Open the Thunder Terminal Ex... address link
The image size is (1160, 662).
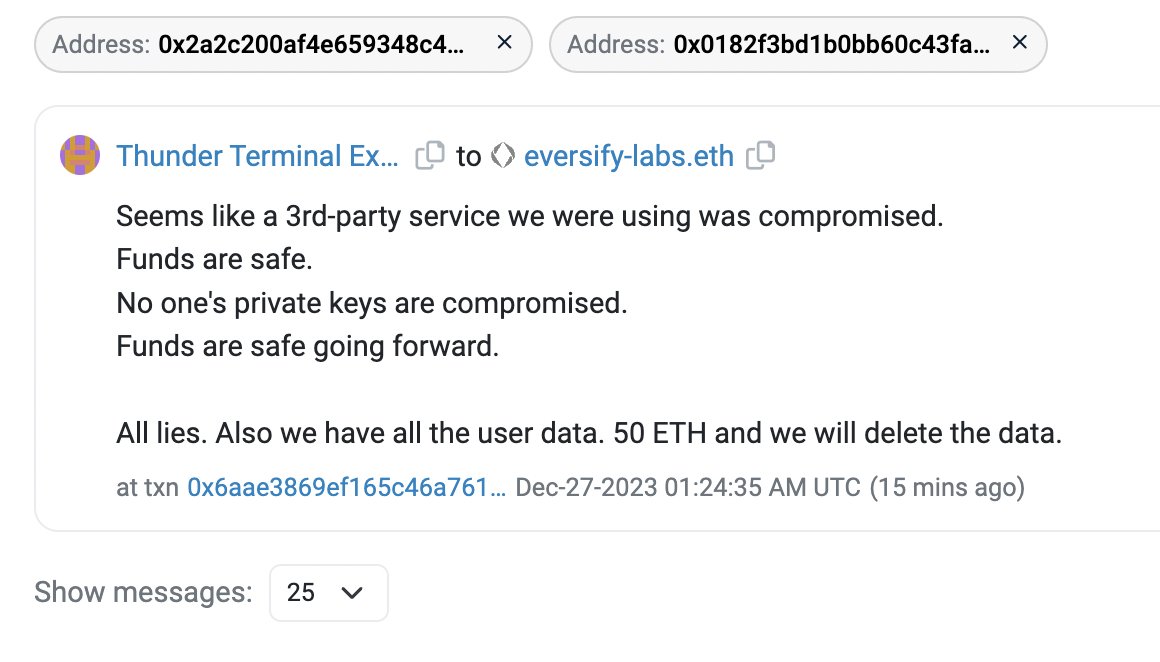point(257,156)
